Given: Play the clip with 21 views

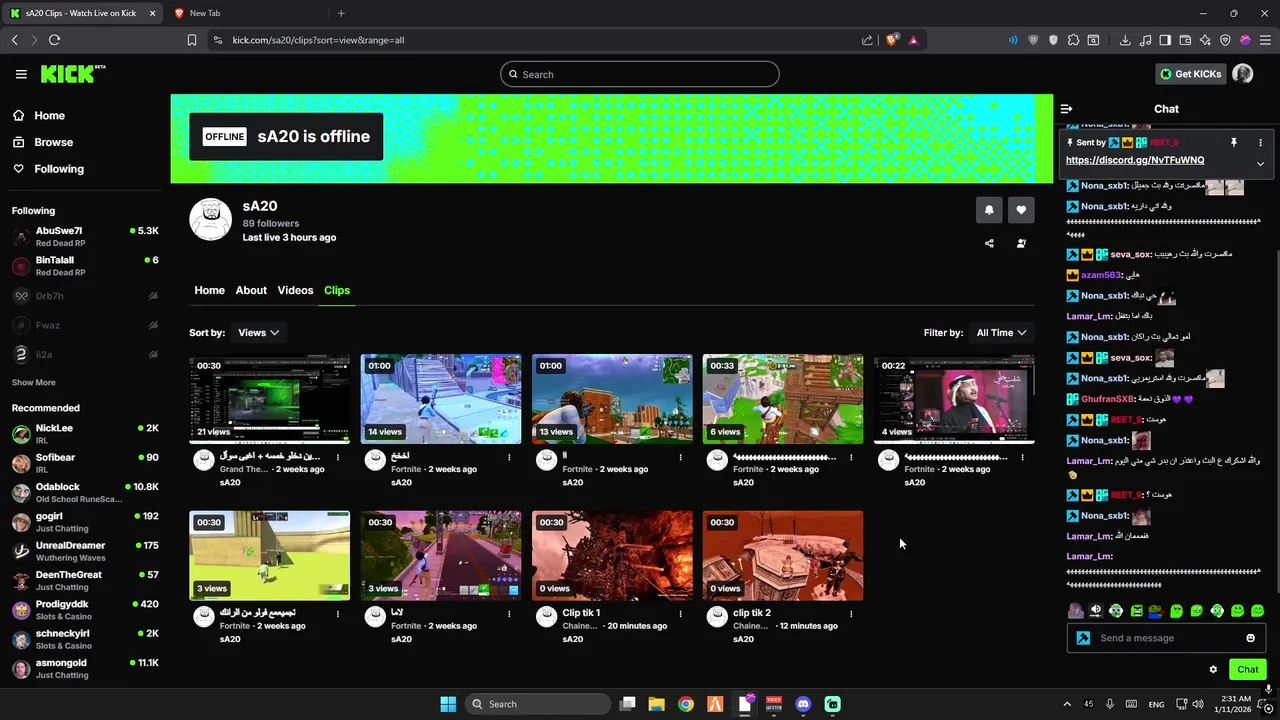Looking at the screenshot, I should 270,399.
